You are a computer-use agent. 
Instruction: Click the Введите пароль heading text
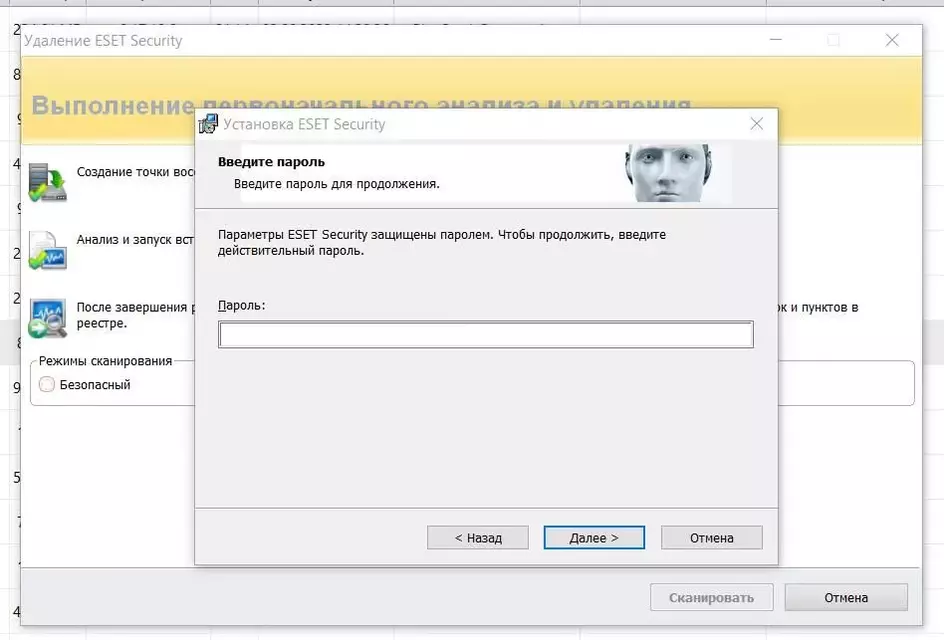(x=272, y=162)
